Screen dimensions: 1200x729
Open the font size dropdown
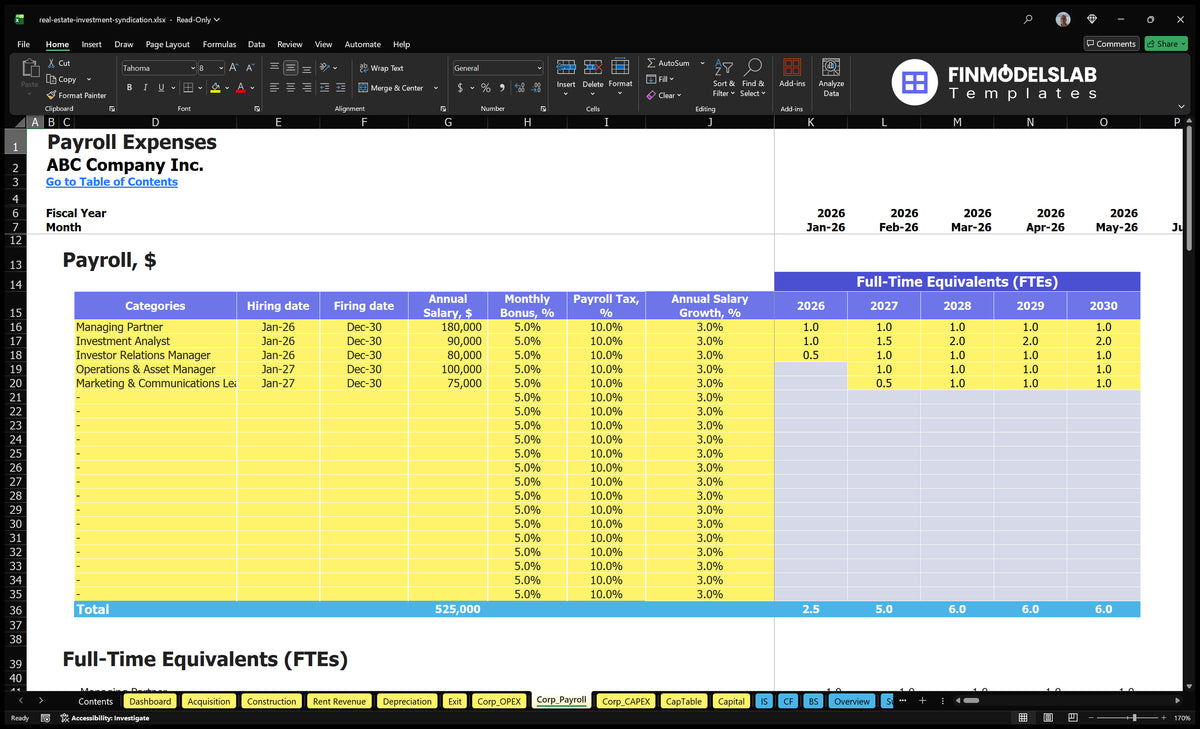(x=220, y=68)
